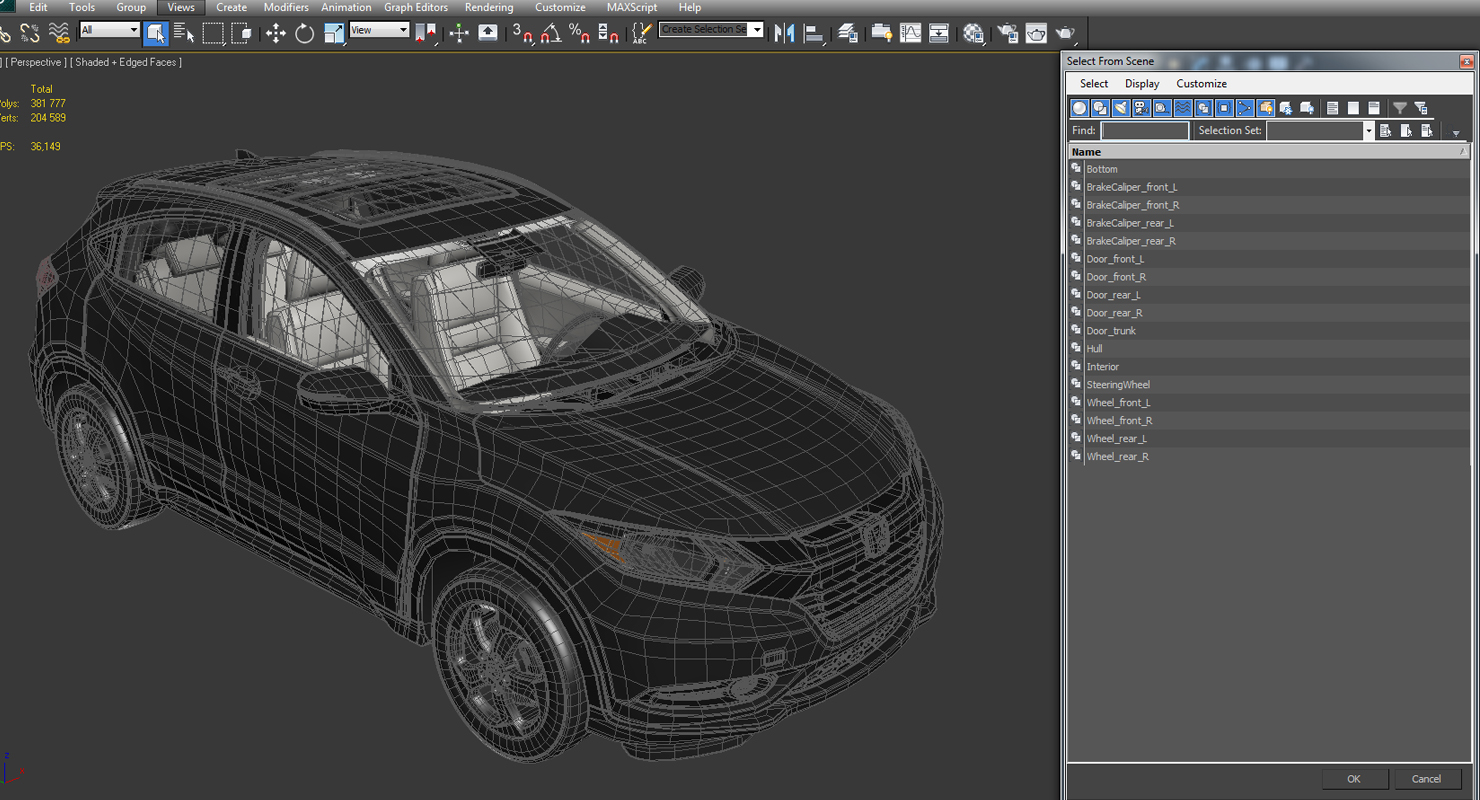The height and width of the screenshot is (800, 1480).
Task: Open the Customize menu in Select From Scene
Action: [1201, 84]
